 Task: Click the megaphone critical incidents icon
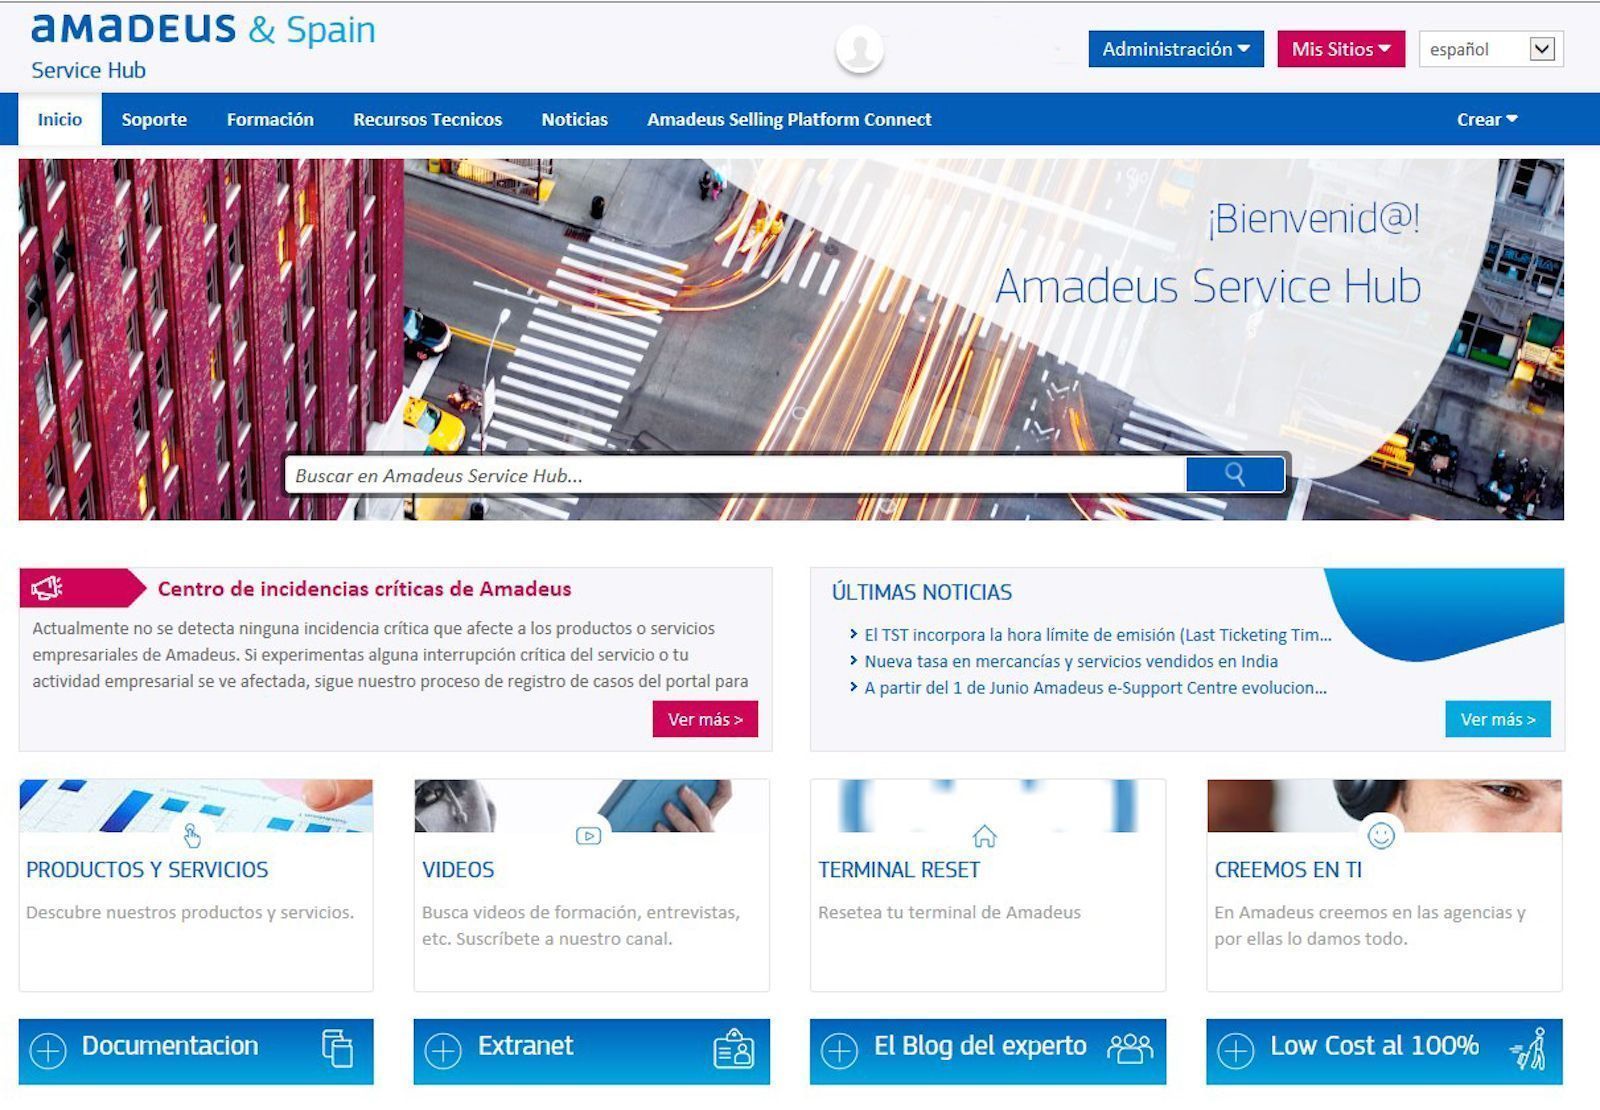point(46,588)
